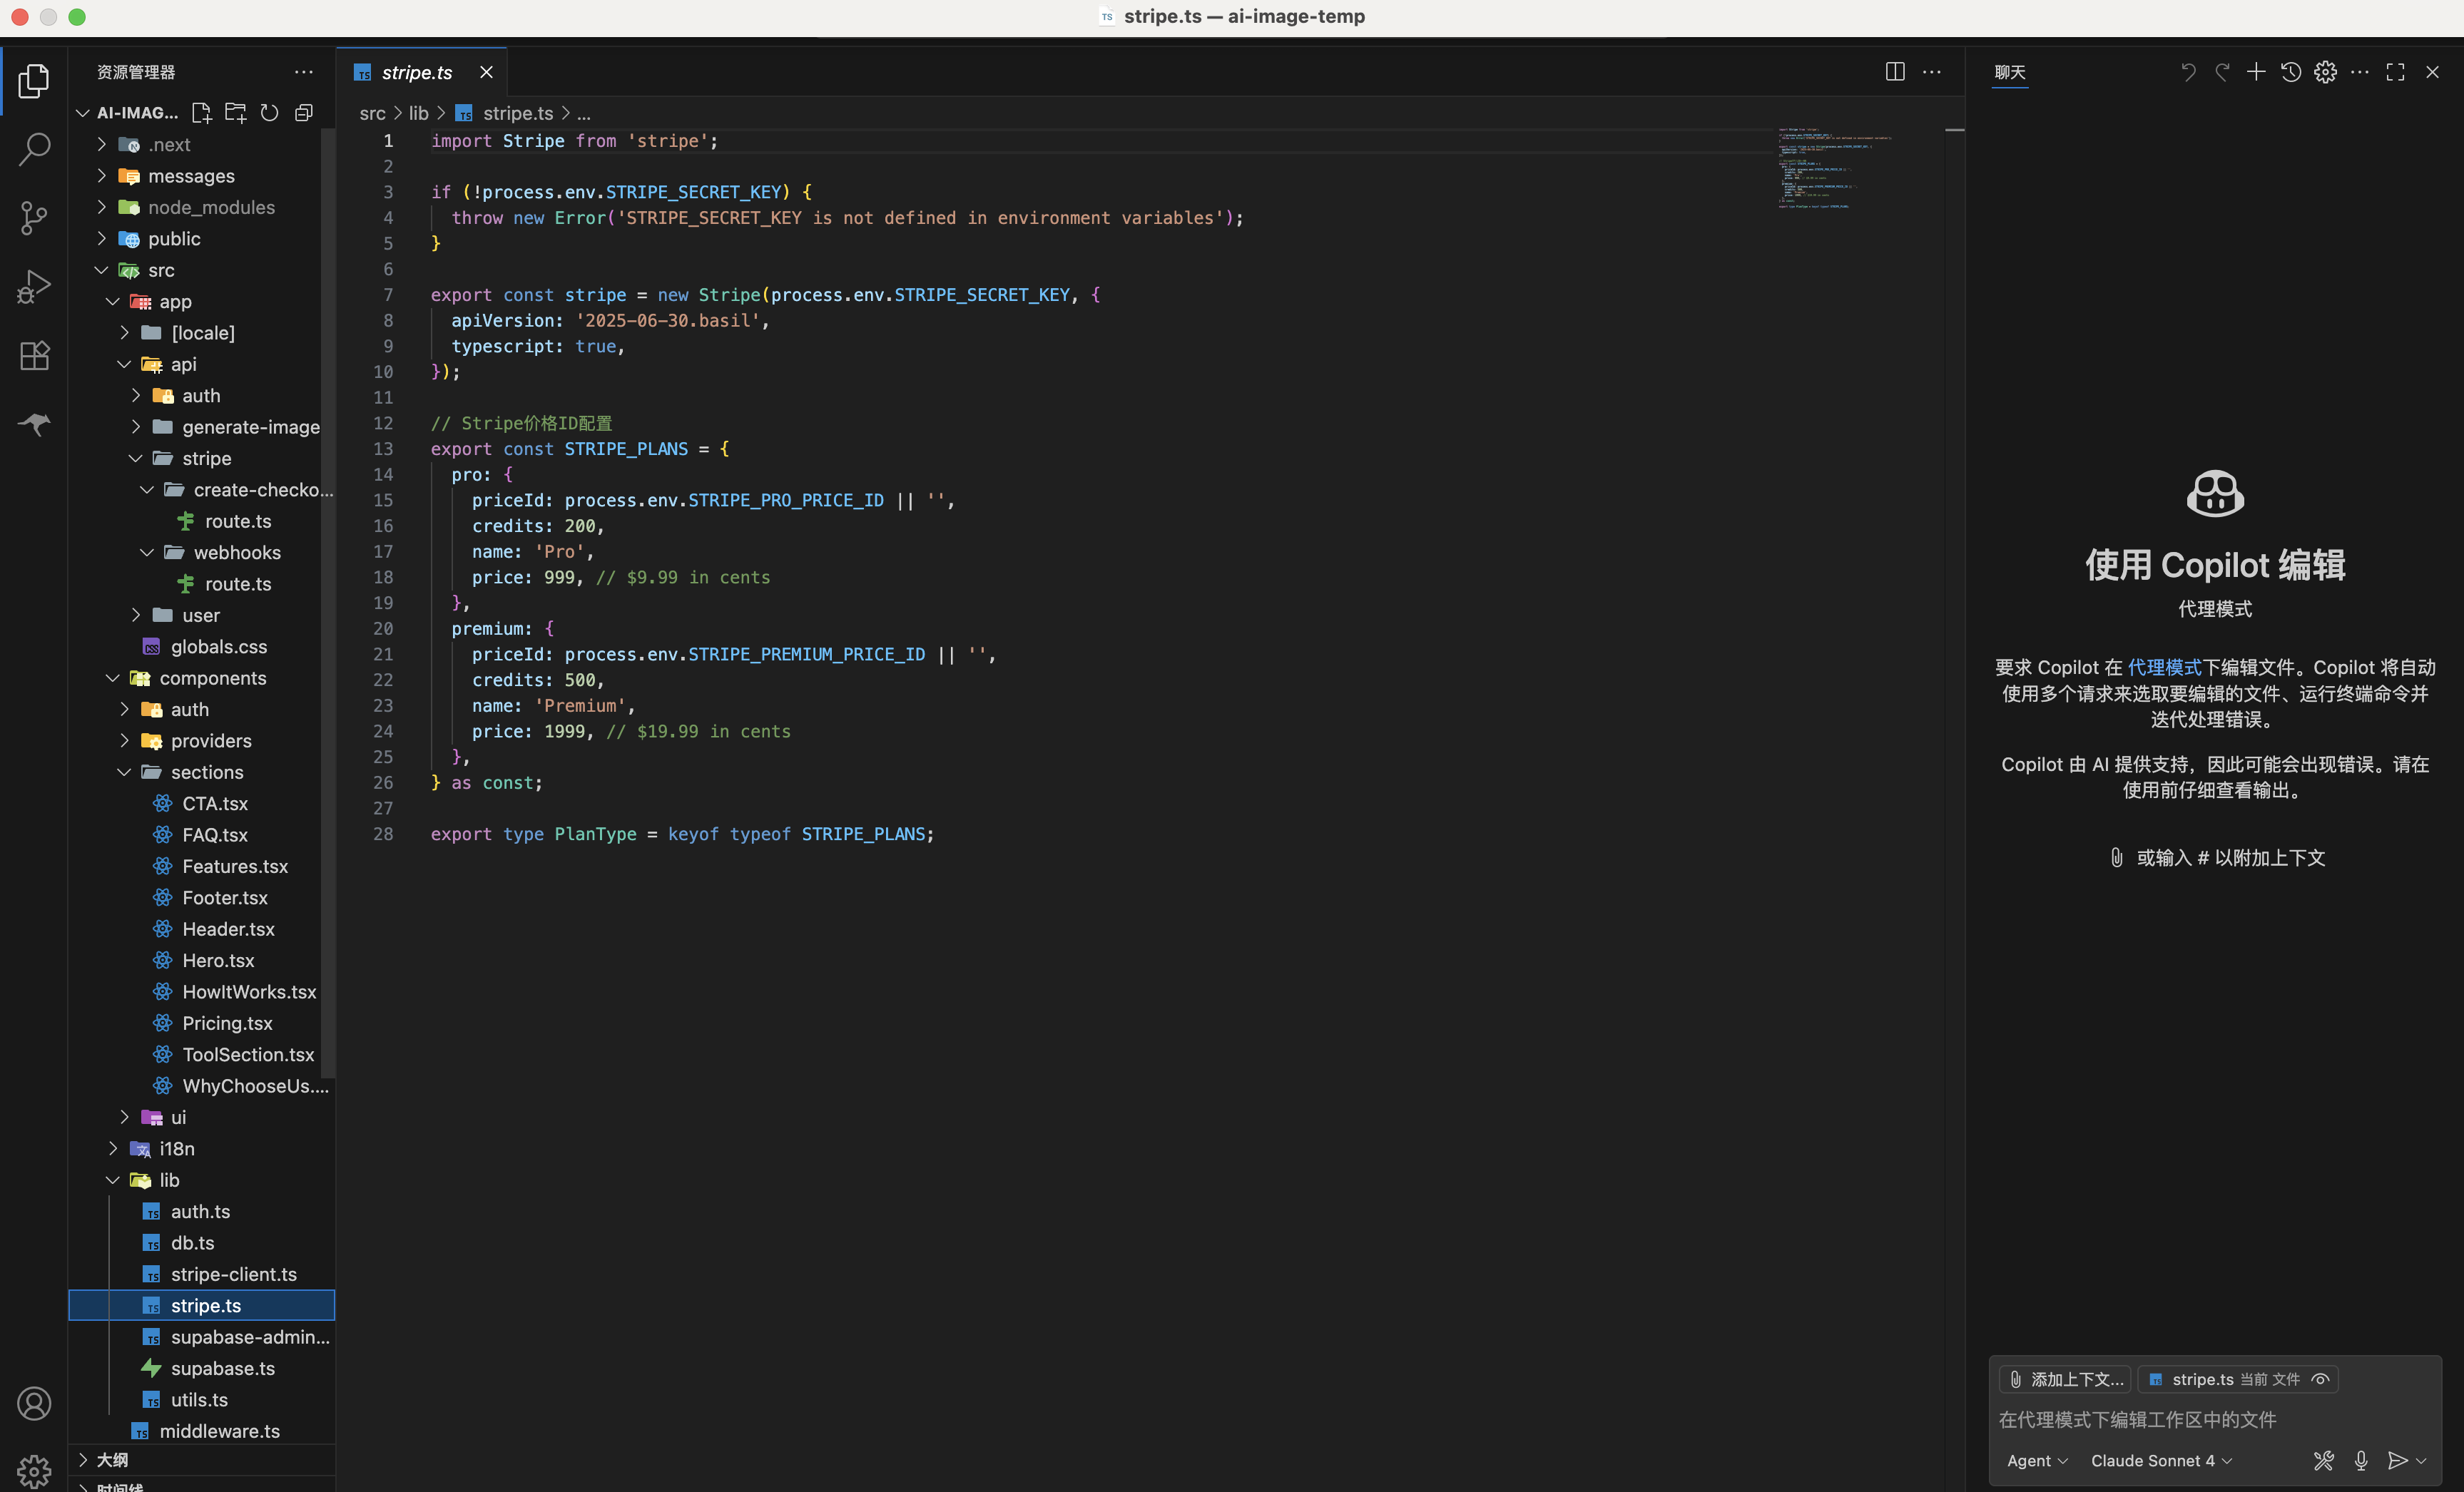The height and width of the screenshot is (1492, 2464).
Task: Open chat panel more options
Action: 2359,72
